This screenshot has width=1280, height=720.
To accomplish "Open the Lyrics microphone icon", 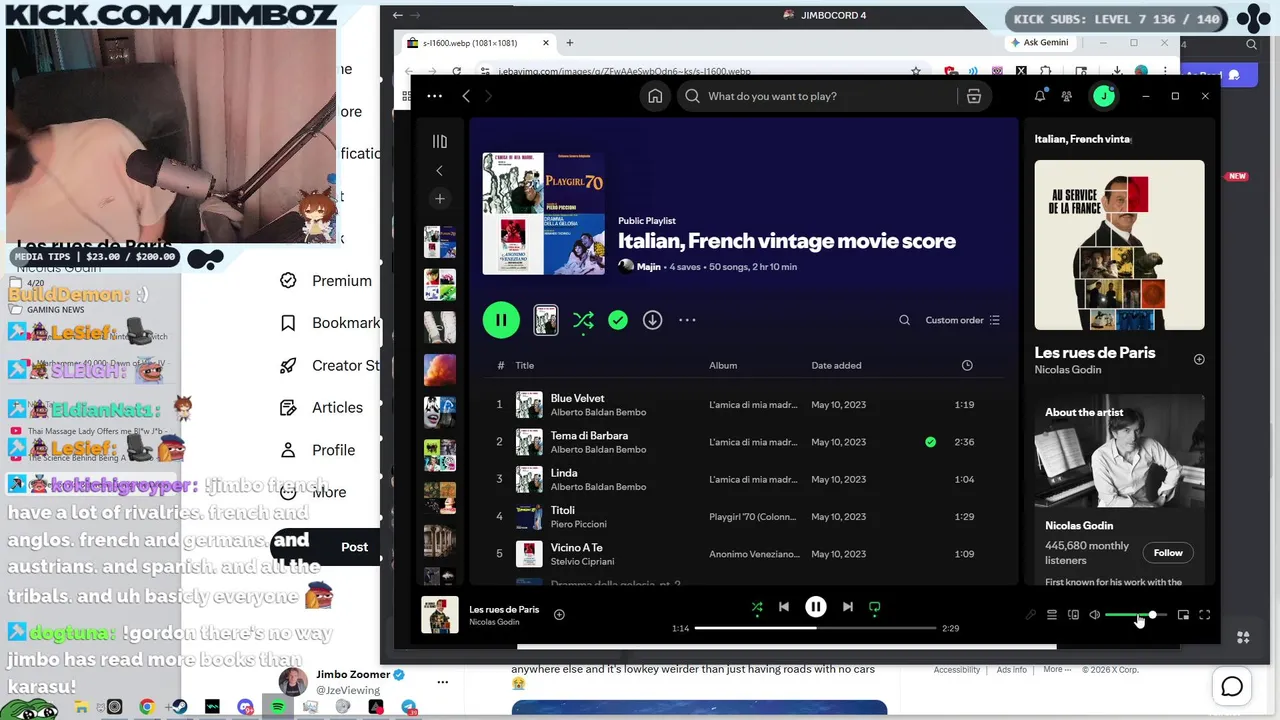I will click(1031, 615).
